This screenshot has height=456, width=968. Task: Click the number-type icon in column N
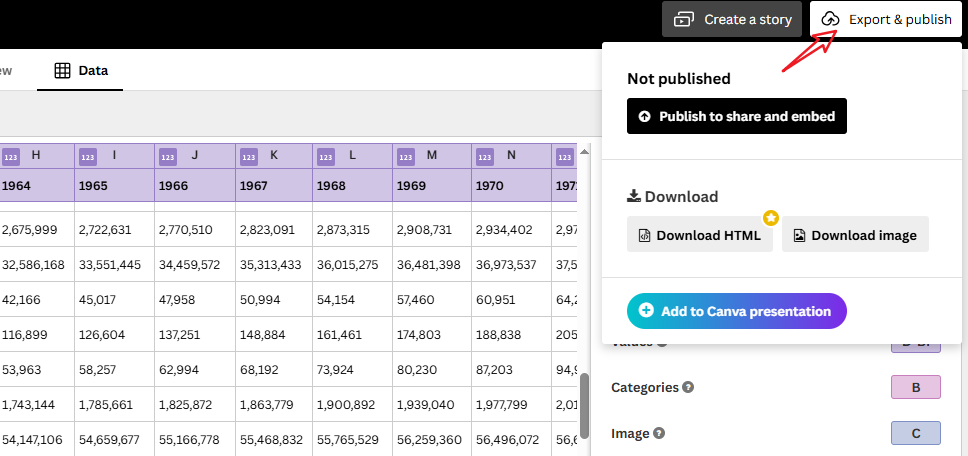tap(484, 156)
